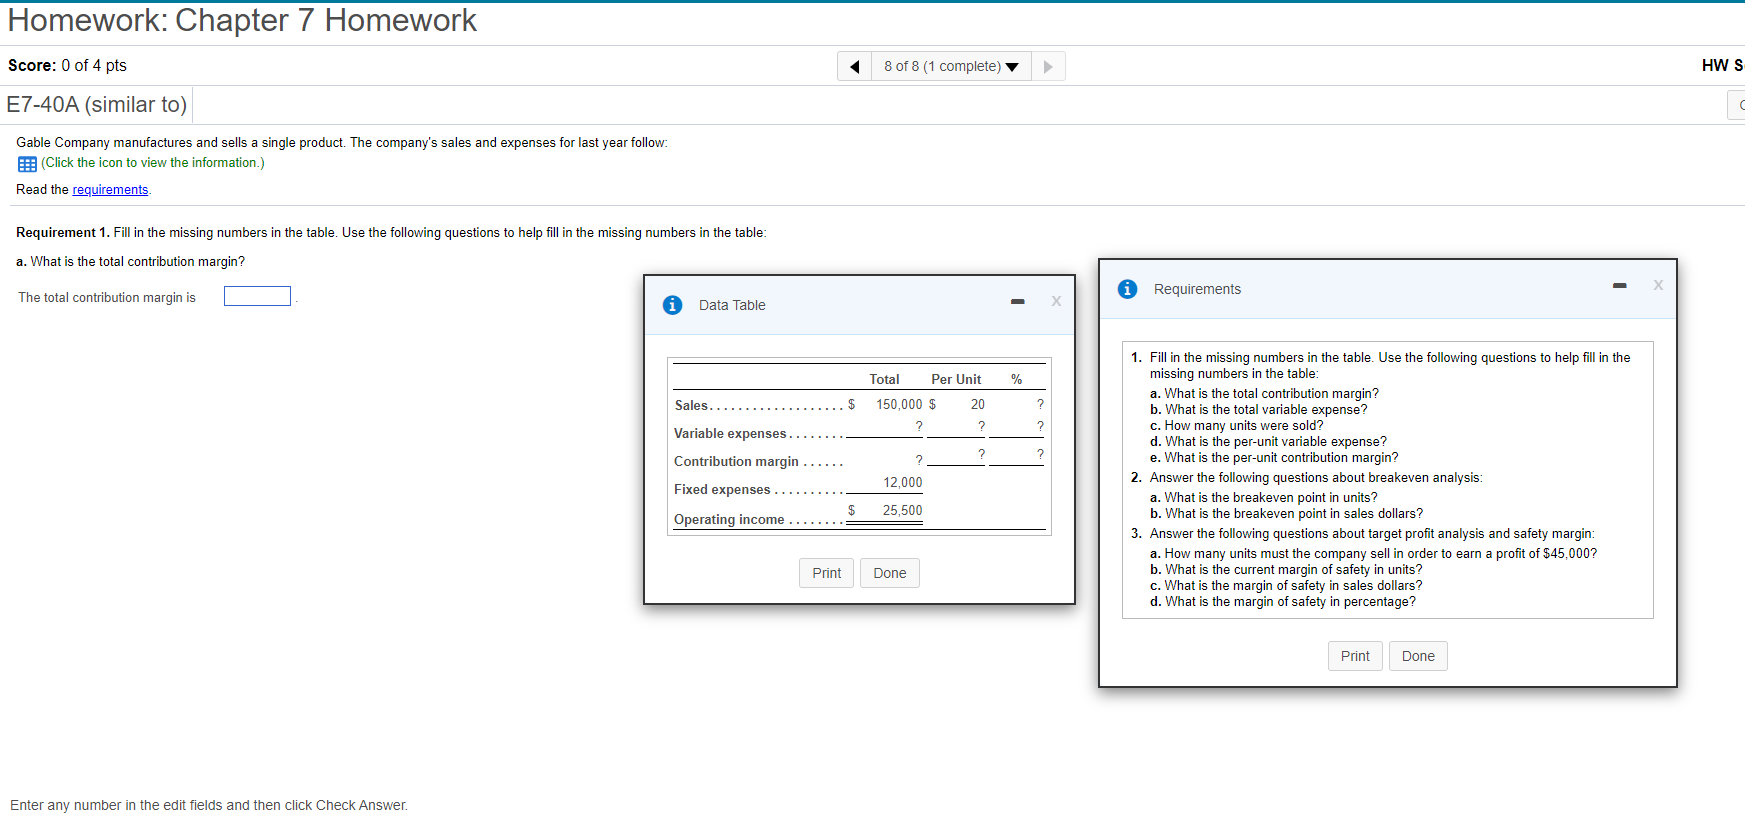Open the requirements link
Image resolution: width=1745 pixels, height=815 pixels.
[x=110, y=190]
